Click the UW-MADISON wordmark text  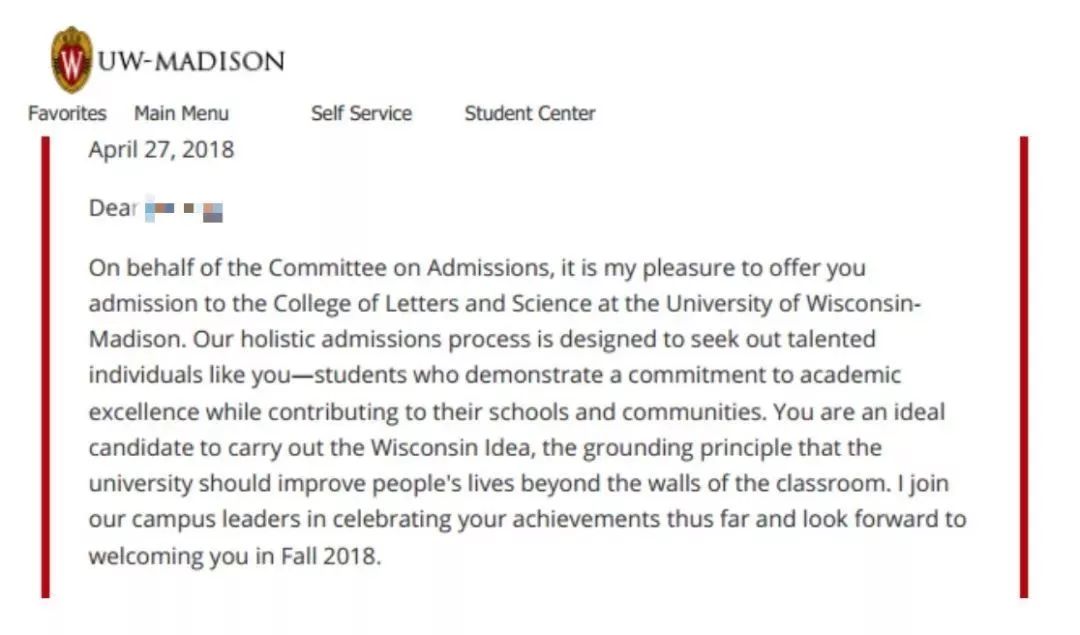pyautogui.click(x=191, y=61)
